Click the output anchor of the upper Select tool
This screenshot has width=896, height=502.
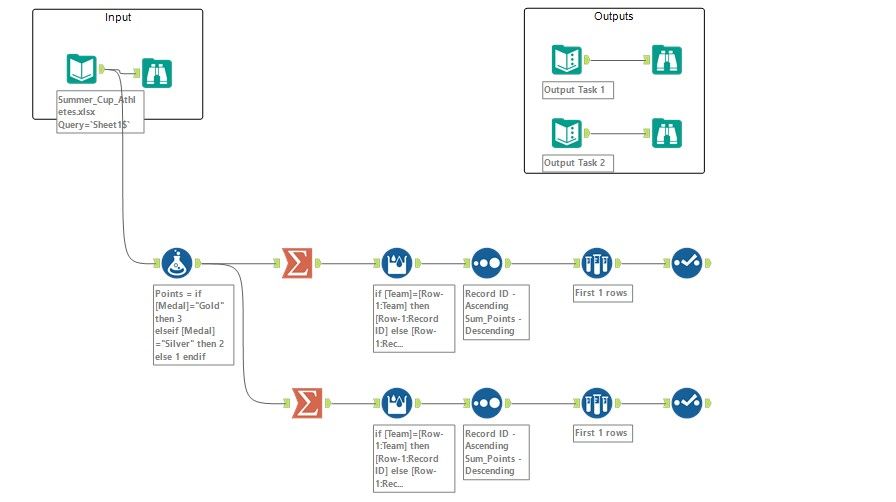click(x=708, y=263)
